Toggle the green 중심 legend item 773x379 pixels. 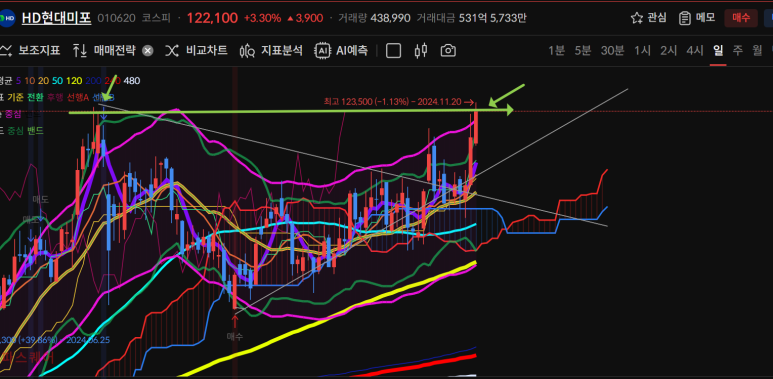[15, 131]
